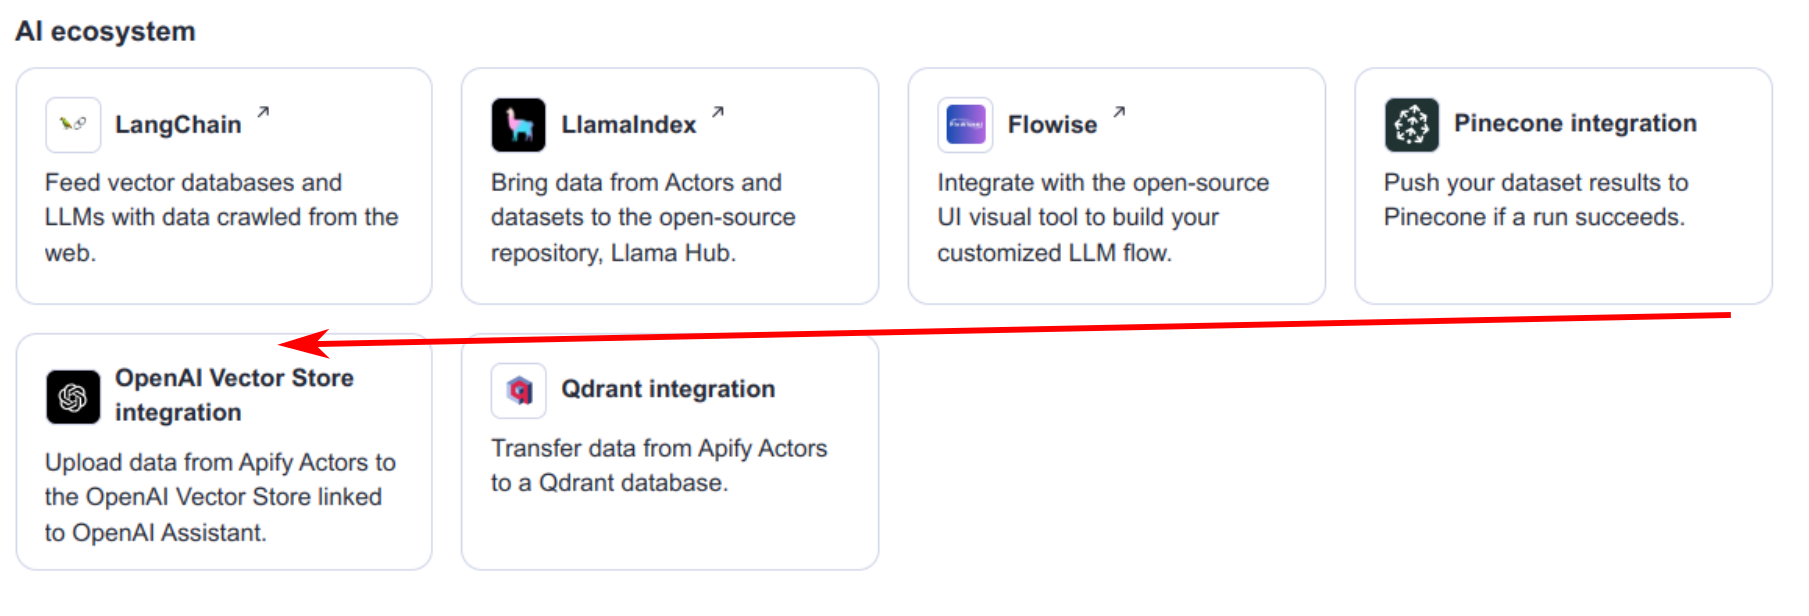Click the Pinecone integration logo icon

[x=1412, y=125]
